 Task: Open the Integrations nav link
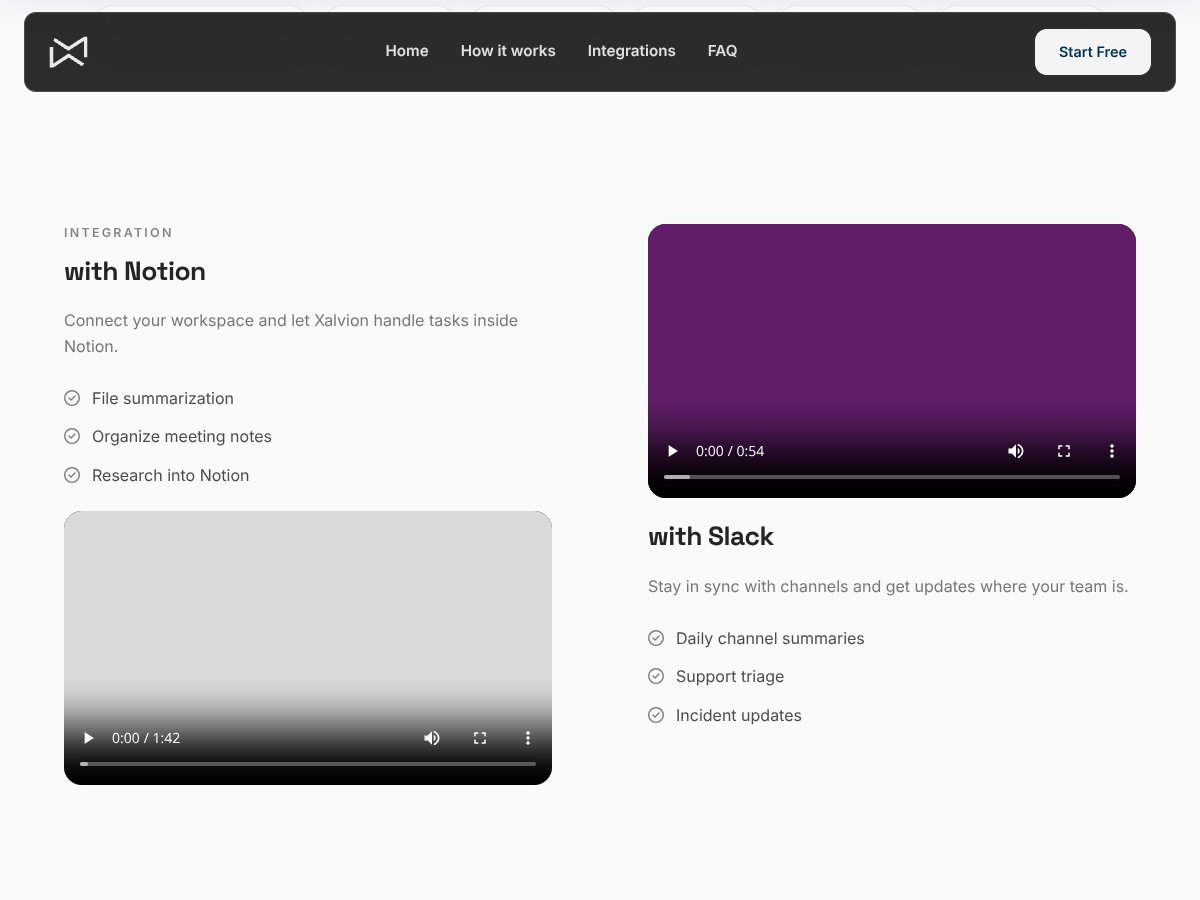(x=631, y=51)
